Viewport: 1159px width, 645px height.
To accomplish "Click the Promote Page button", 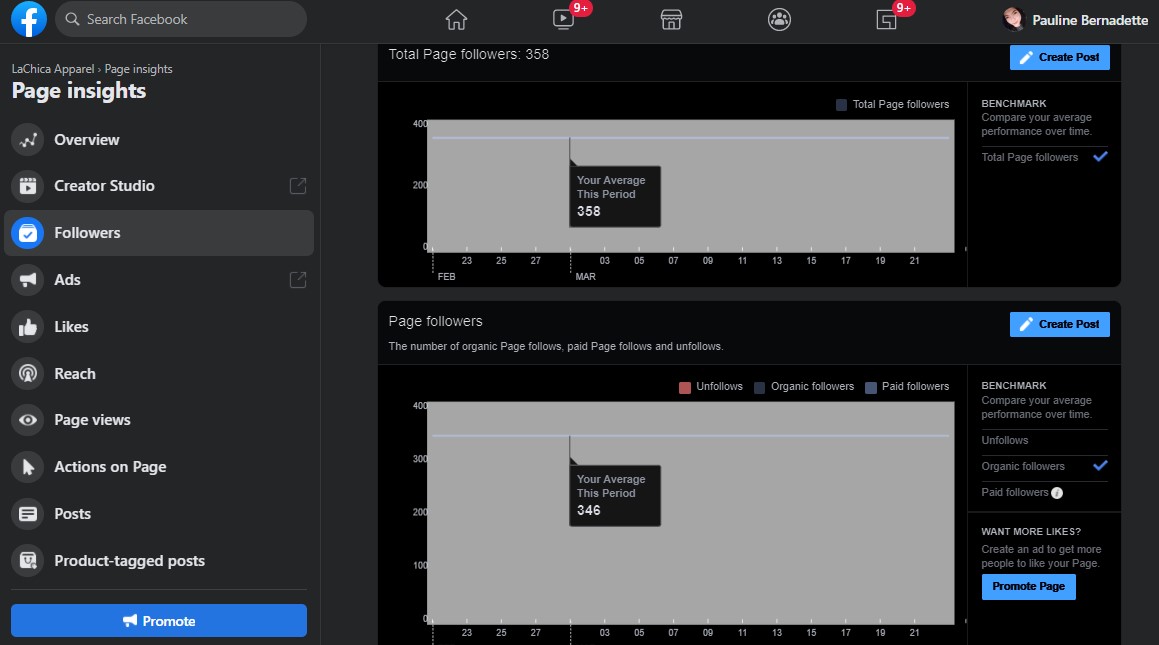I will coord(1028,587).
